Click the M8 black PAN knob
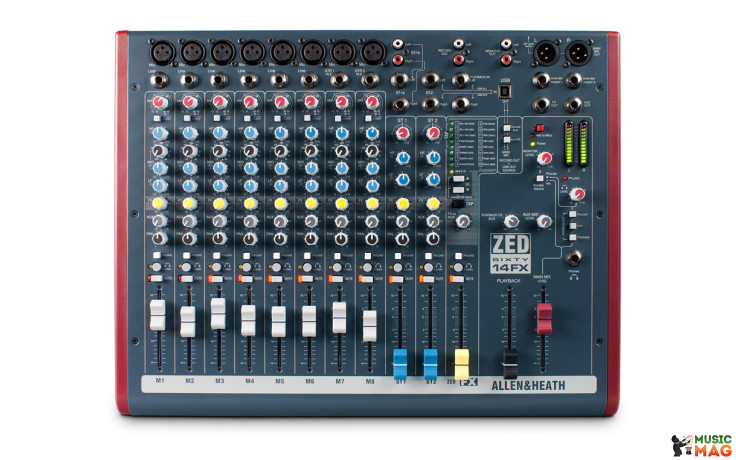736x460 pixels. 371,239
